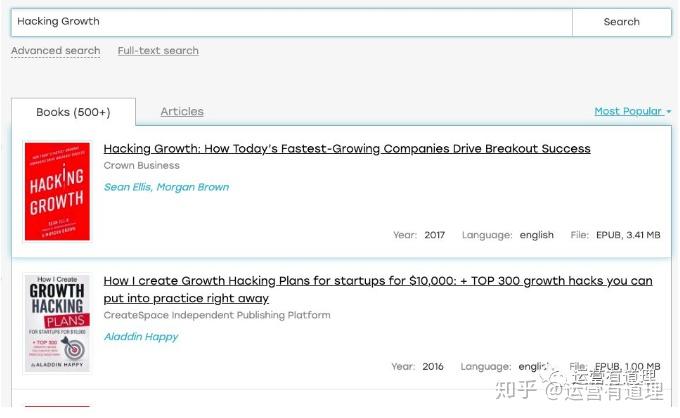
Task: Select the Books (500+) tab
Action: click(73, 112)
